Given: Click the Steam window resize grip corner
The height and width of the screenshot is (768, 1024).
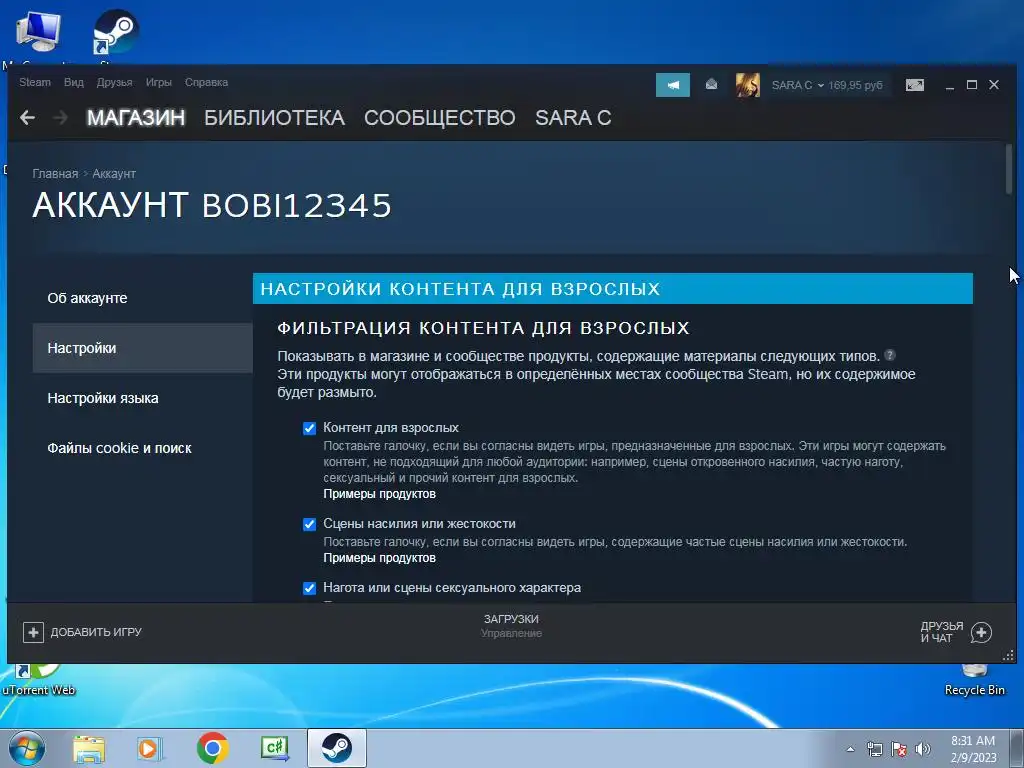Looking at the screenshot, I should tap(1008, 655).
